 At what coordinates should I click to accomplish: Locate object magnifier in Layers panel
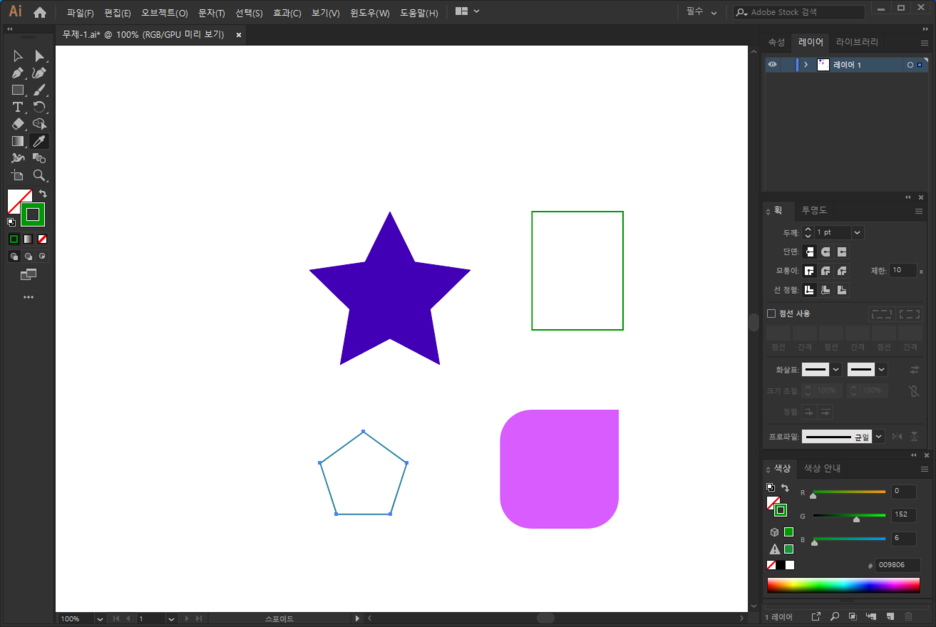[x=835, y=616]
